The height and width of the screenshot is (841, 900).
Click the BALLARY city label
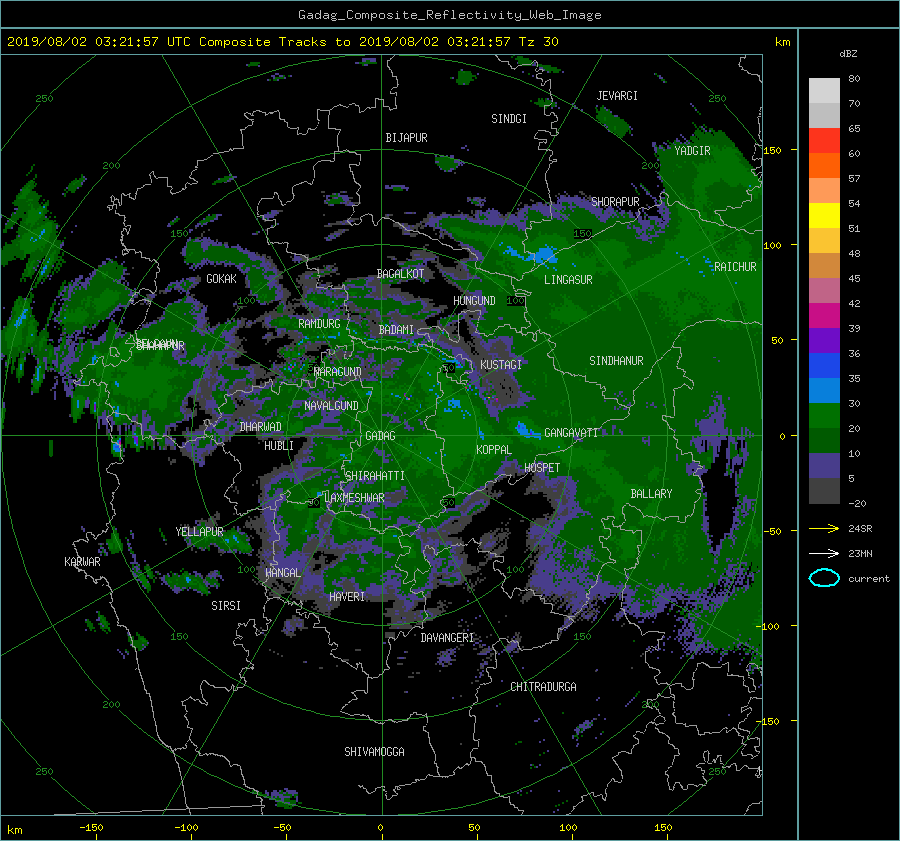pos(651,494)
